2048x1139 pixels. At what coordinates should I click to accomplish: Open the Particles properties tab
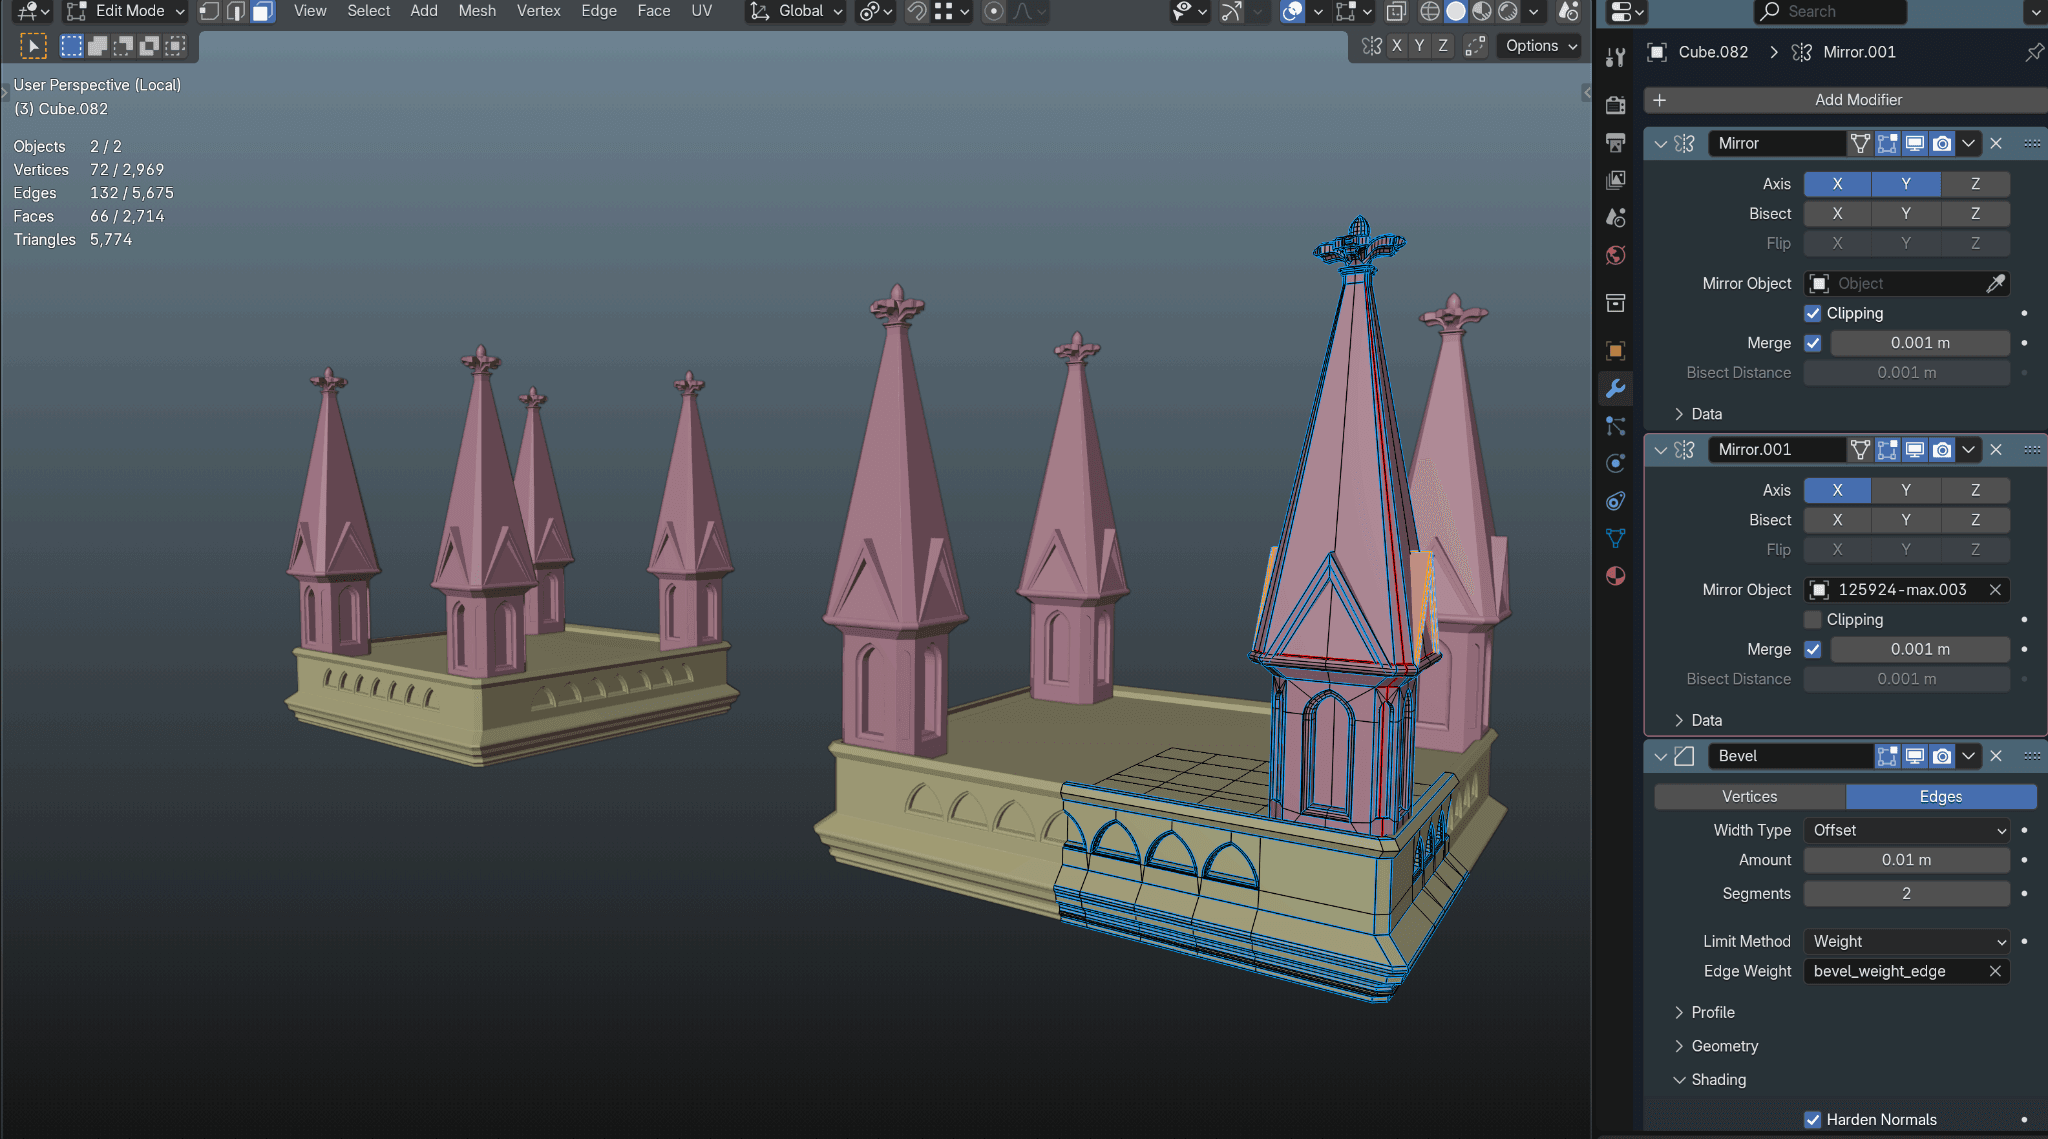pos(1615,426)
